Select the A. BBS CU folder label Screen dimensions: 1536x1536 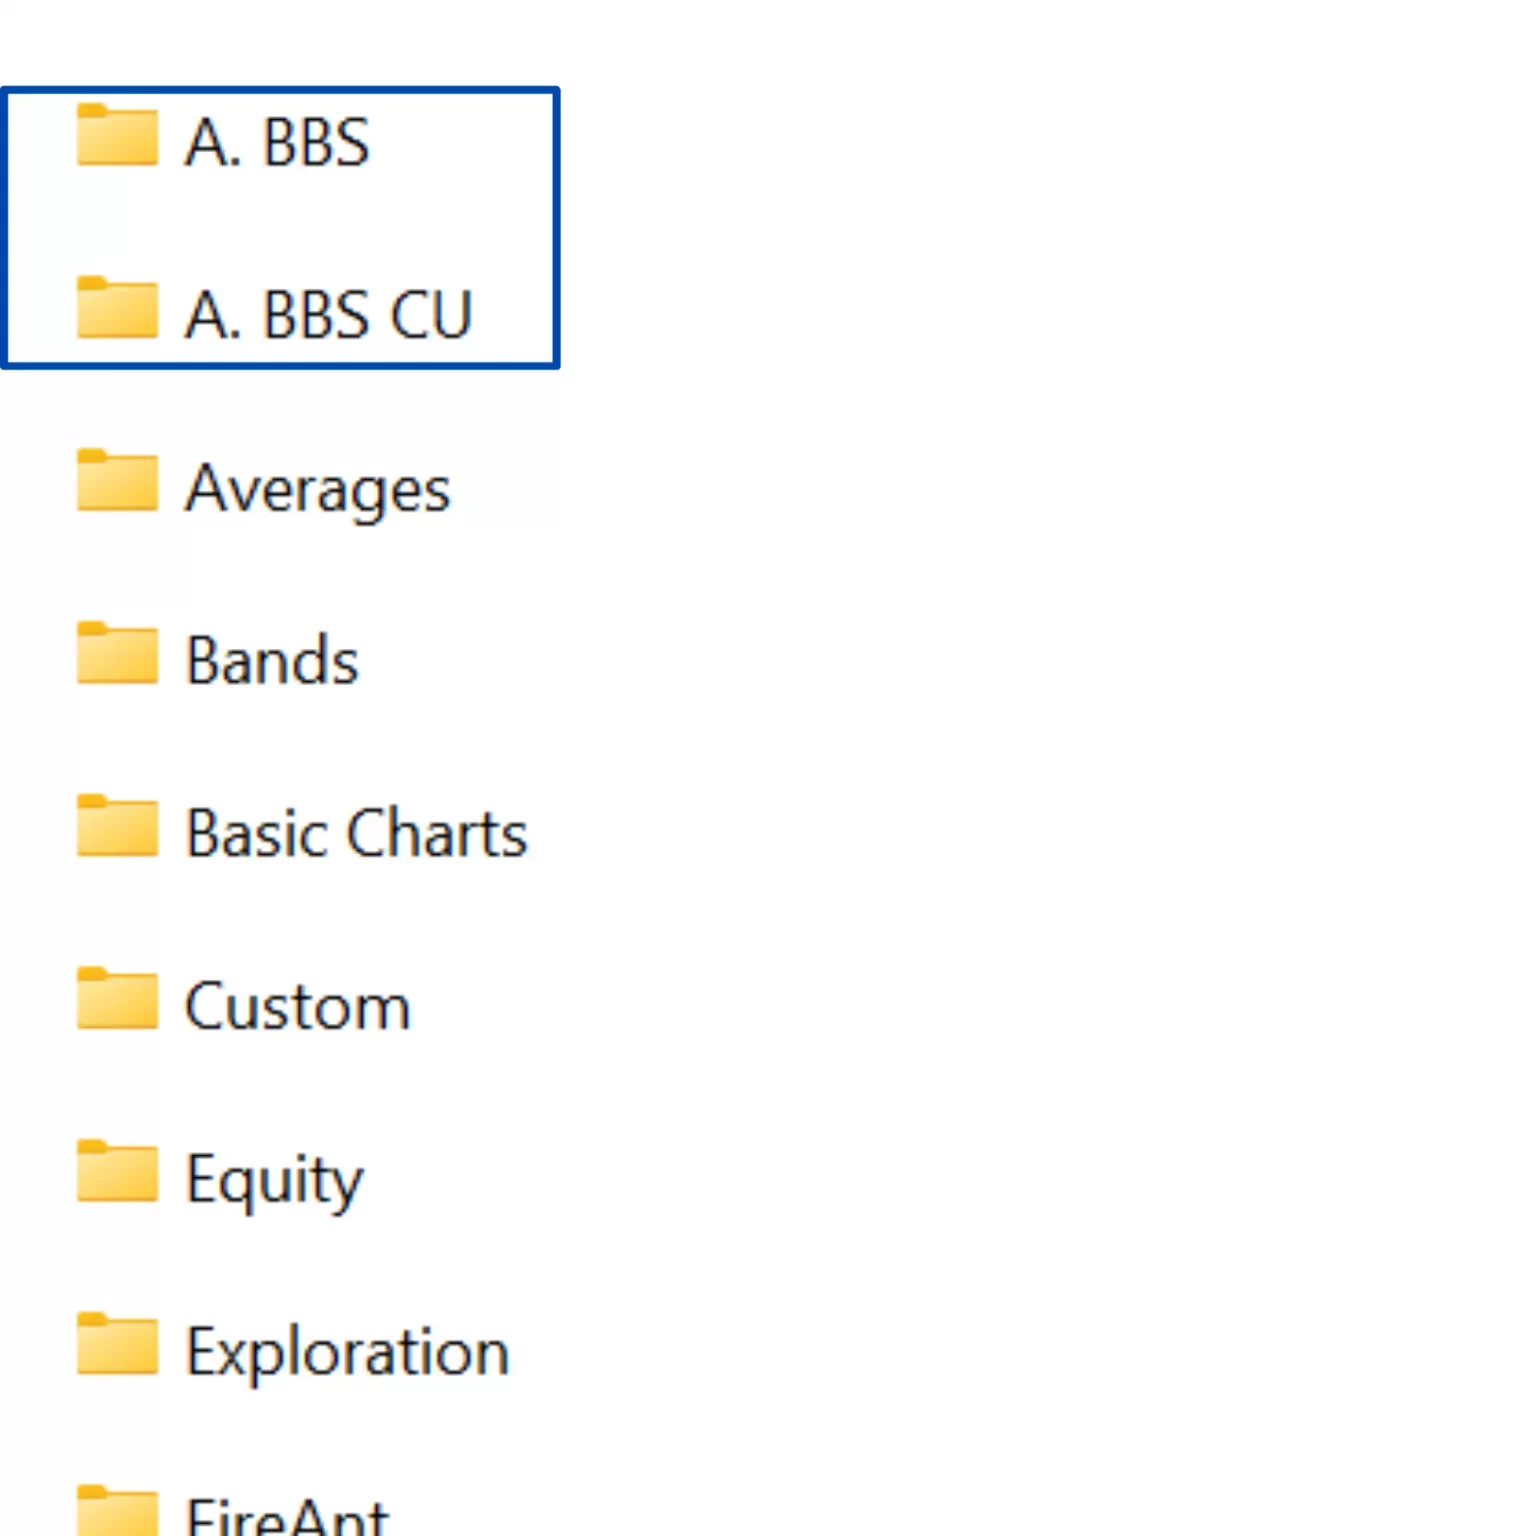328,315
